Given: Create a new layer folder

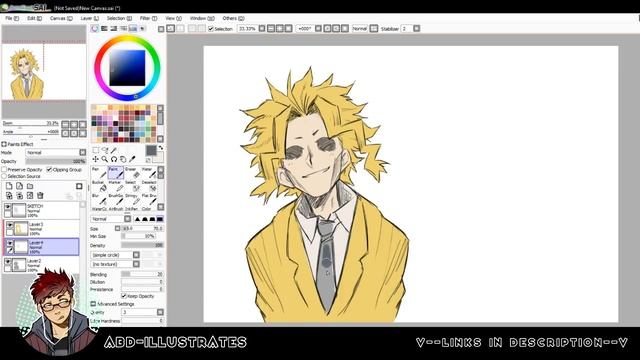Looking at the screenshot, I should click(x=30, y=186).
